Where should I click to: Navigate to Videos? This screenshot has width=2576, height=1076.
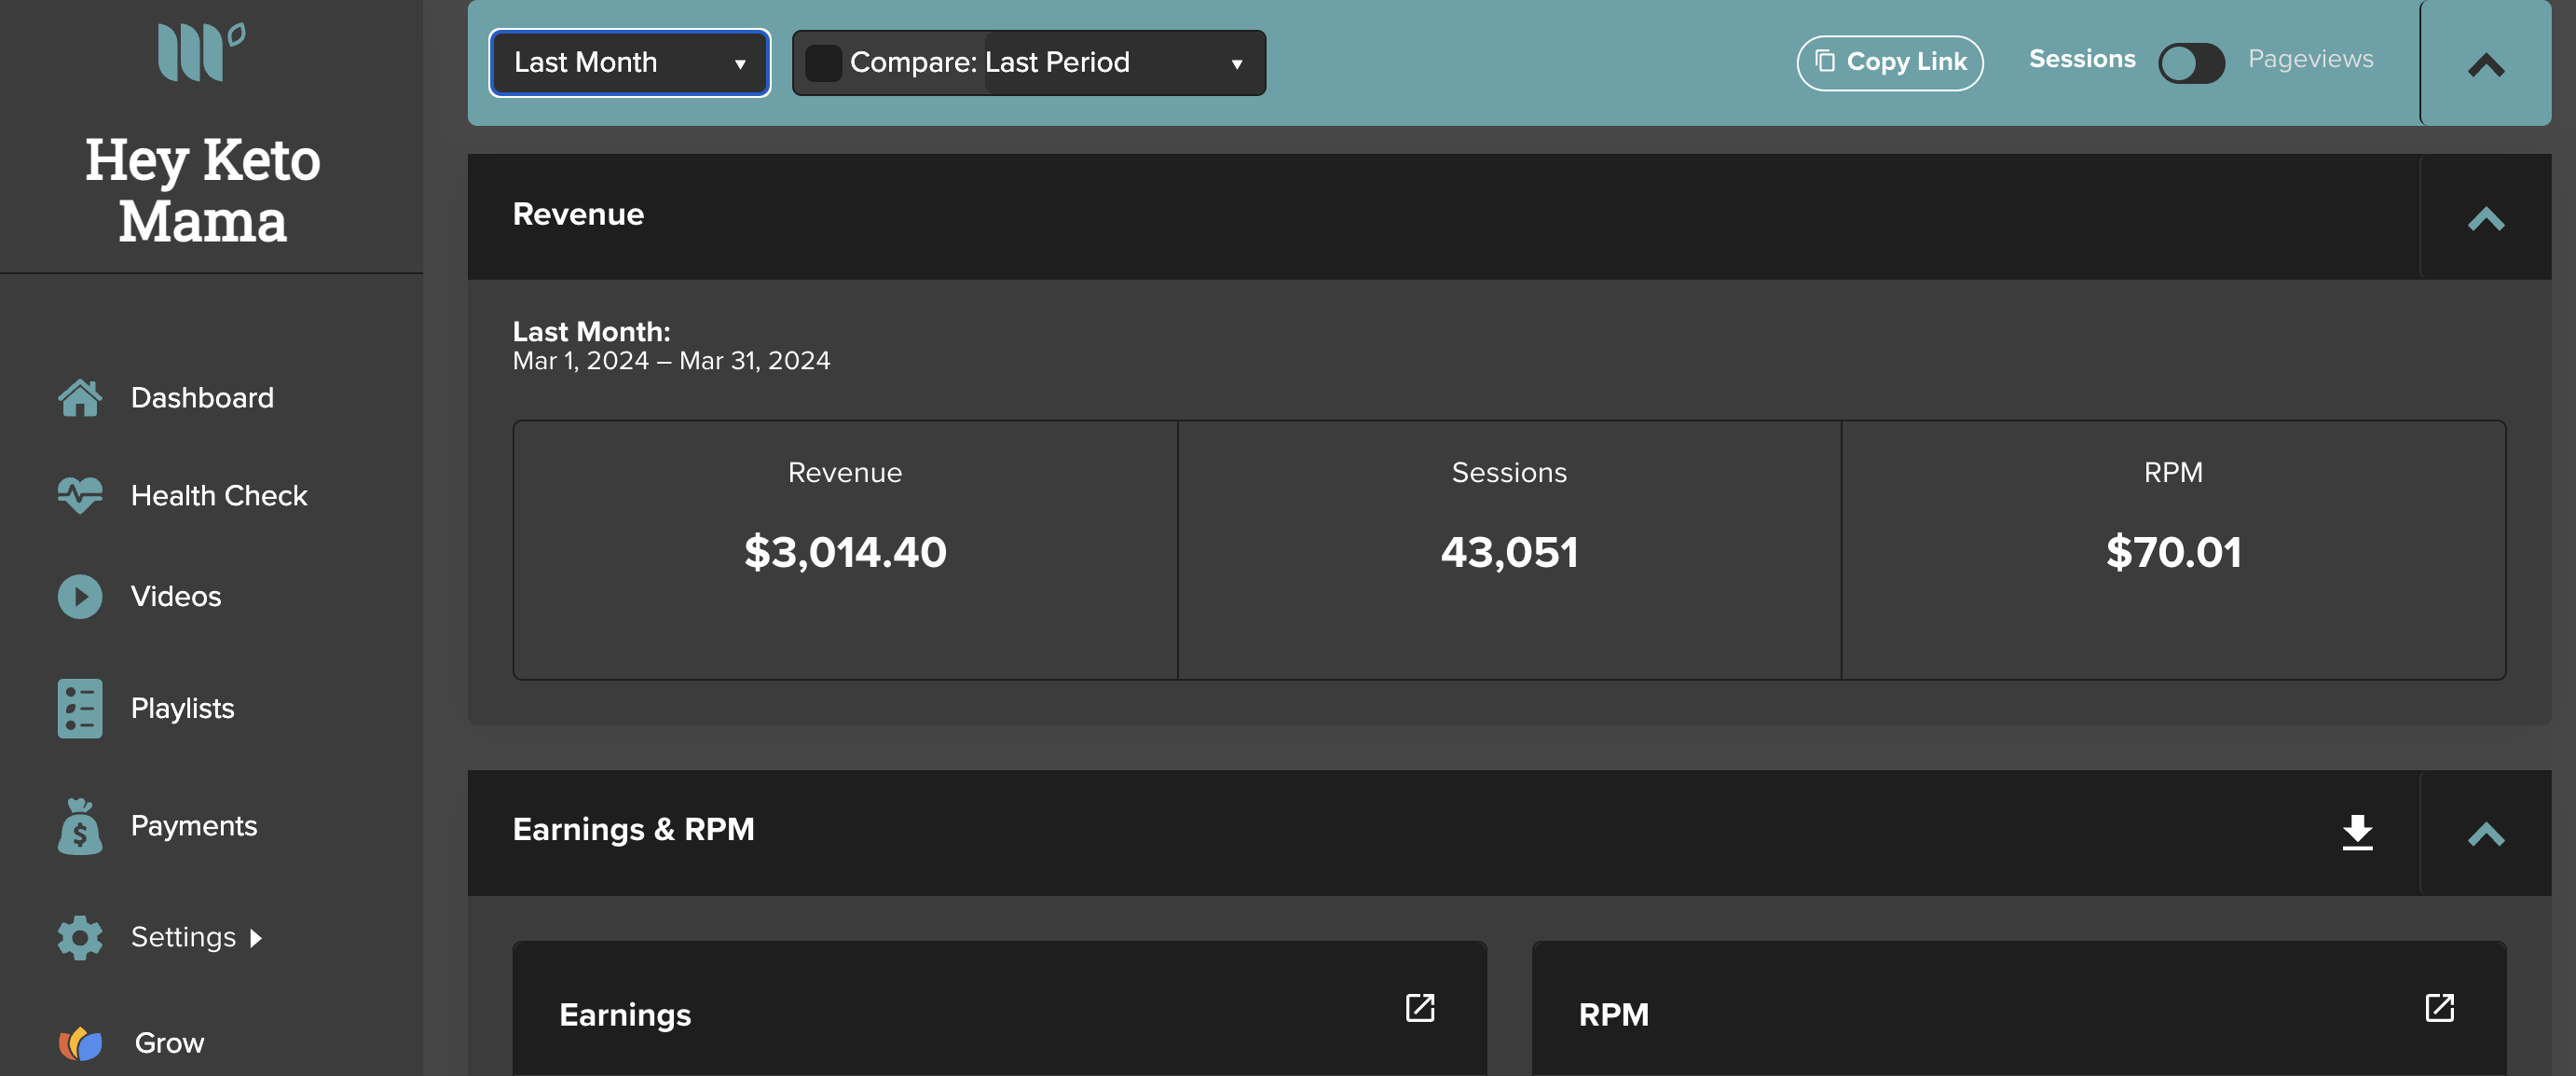click(x=176, y=596)
